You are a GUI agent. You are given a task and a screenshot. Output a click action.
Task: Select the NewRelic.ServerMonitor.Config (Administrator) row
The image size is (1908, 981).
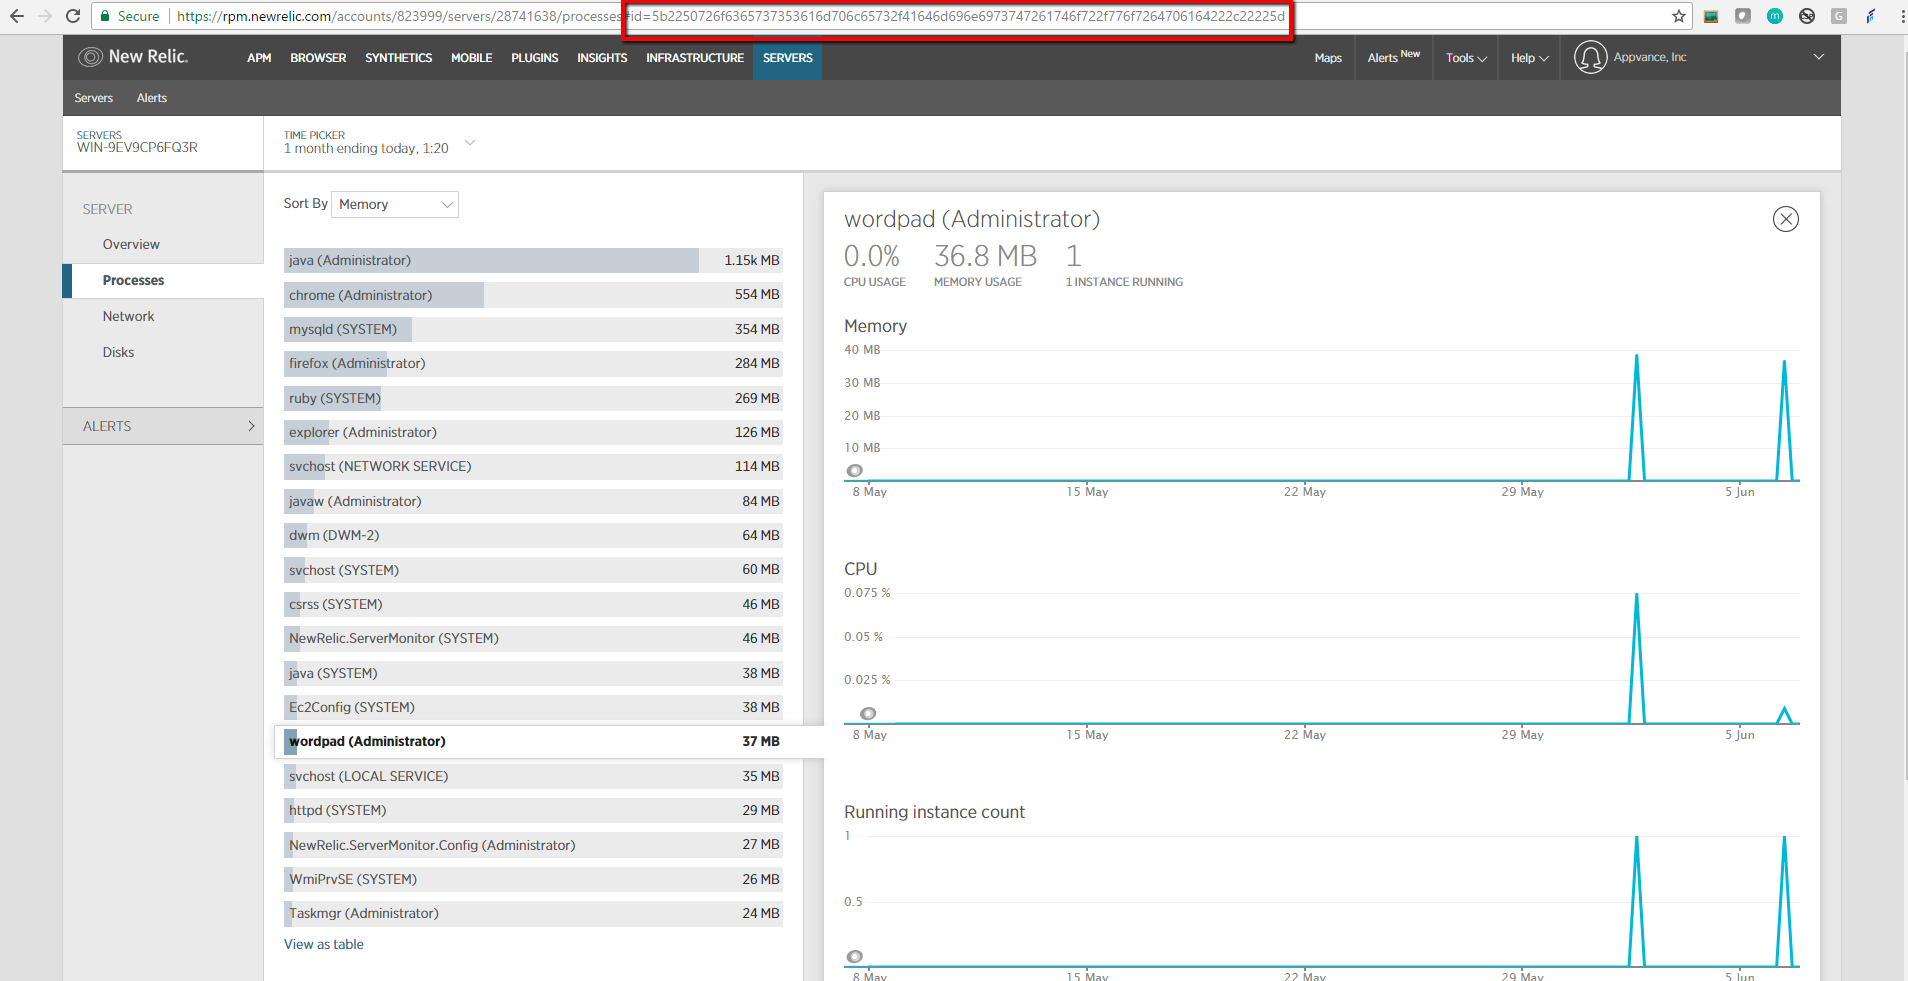pyautogui.click(x=533, y=845)
